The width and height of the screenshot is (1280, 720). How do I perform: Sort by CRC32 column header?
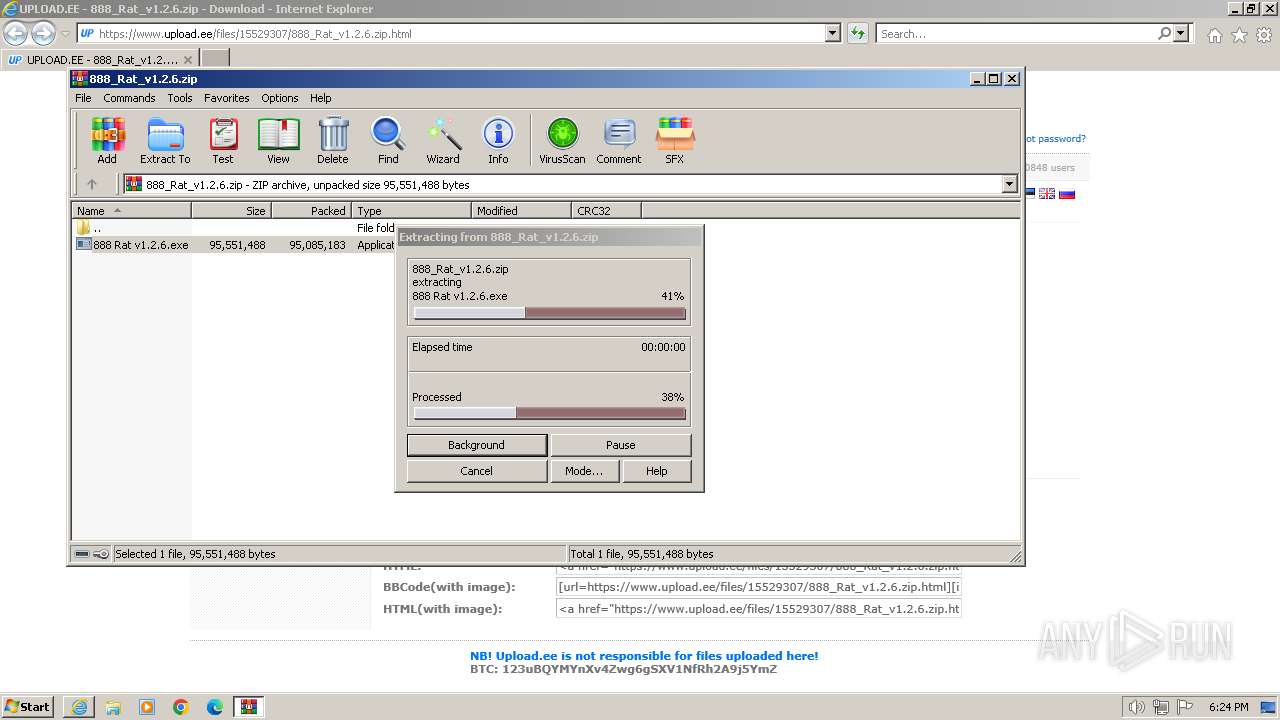pyautogui.click(x=607, y=211)
